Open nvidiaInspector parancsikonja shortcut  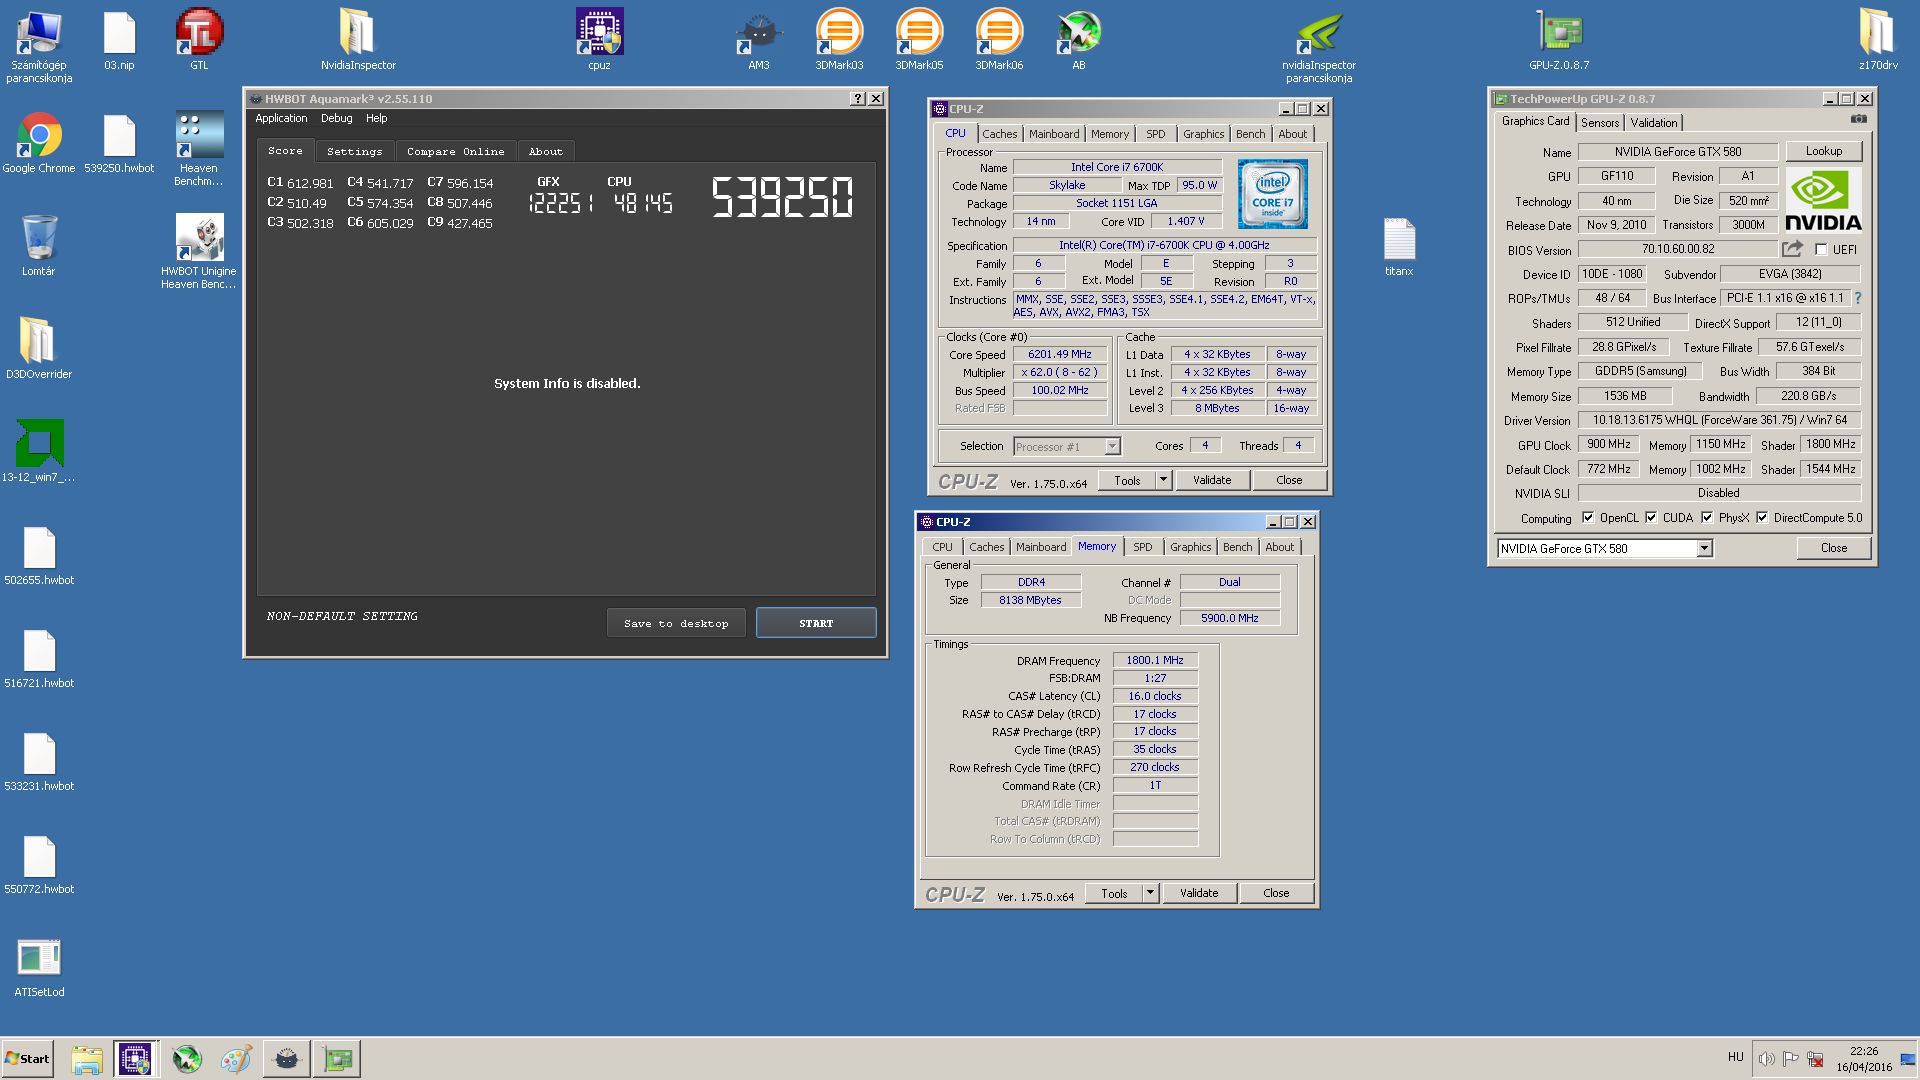[1319, 45]
